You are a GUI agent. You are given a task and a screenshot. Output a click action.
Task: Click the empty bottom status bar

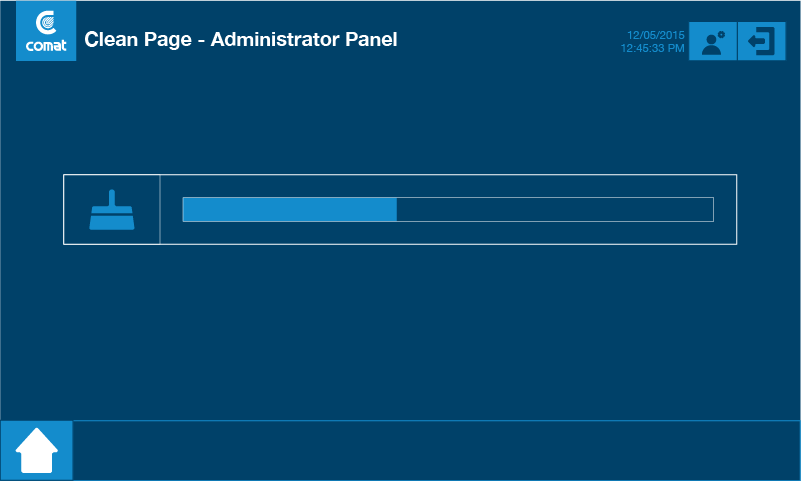(436, 451)
